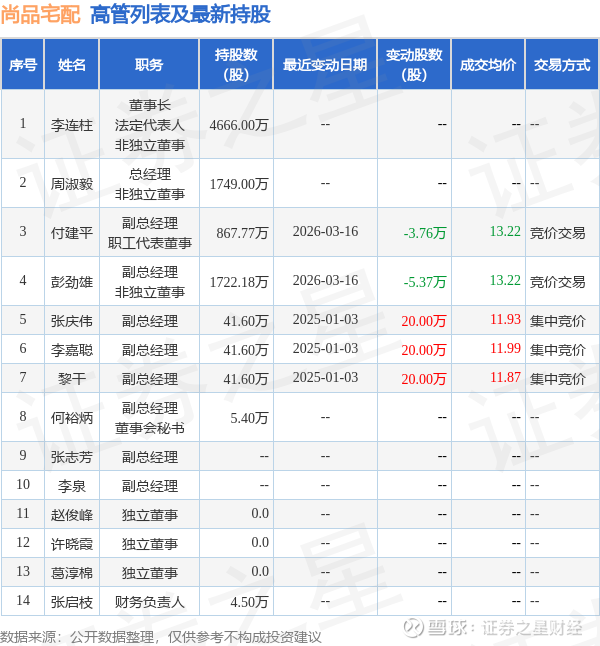Screen dimensions: 600x646
Task: Click 彭劲雄's date 2026-03-16
Action: [325, 280]
